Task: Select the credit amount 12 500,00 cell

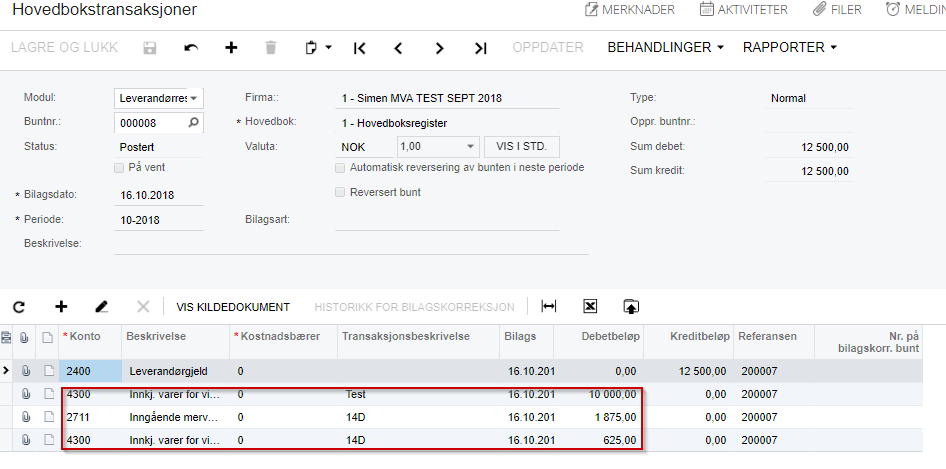Action: click(688, 371)
